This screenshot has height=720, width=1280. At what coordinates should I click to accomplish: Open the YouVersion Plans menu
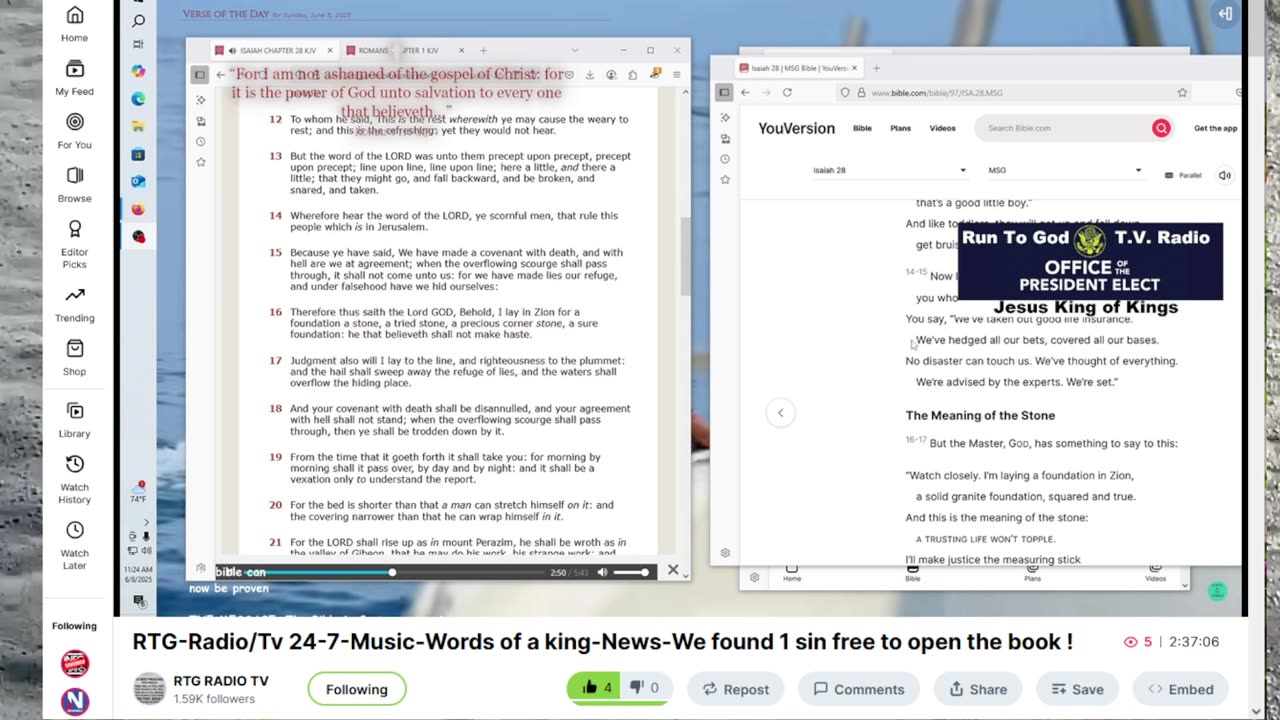901,128
